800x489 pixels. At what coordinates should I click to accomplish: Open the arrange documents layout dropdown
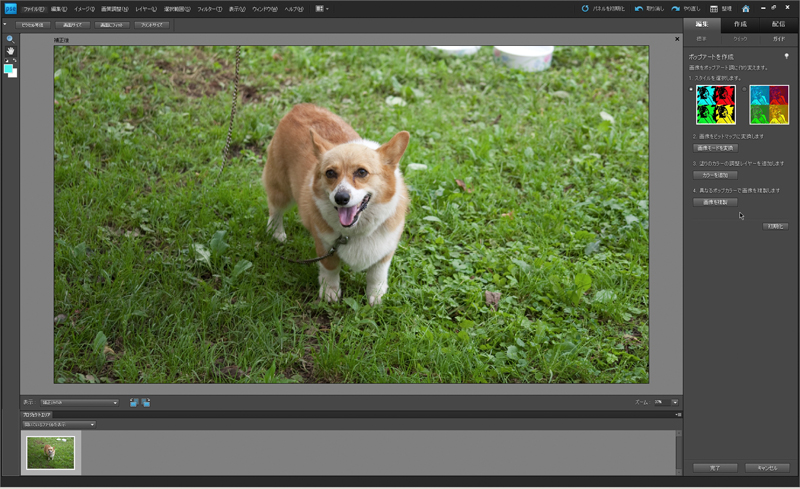321,9
